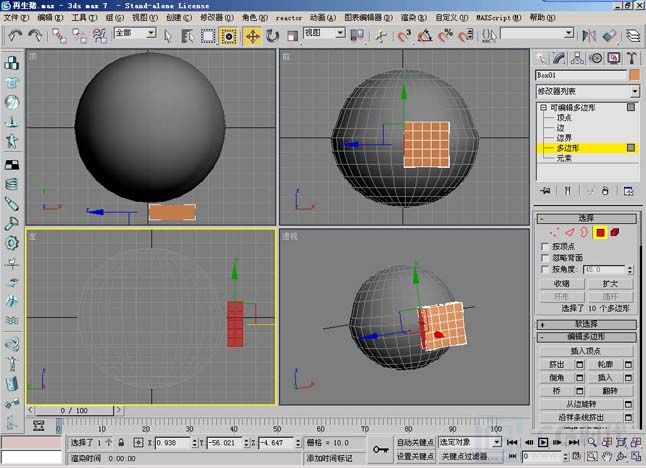Screen dimensions: 646x468
Task: Open the Select by Name list tool
Action: 187,36
